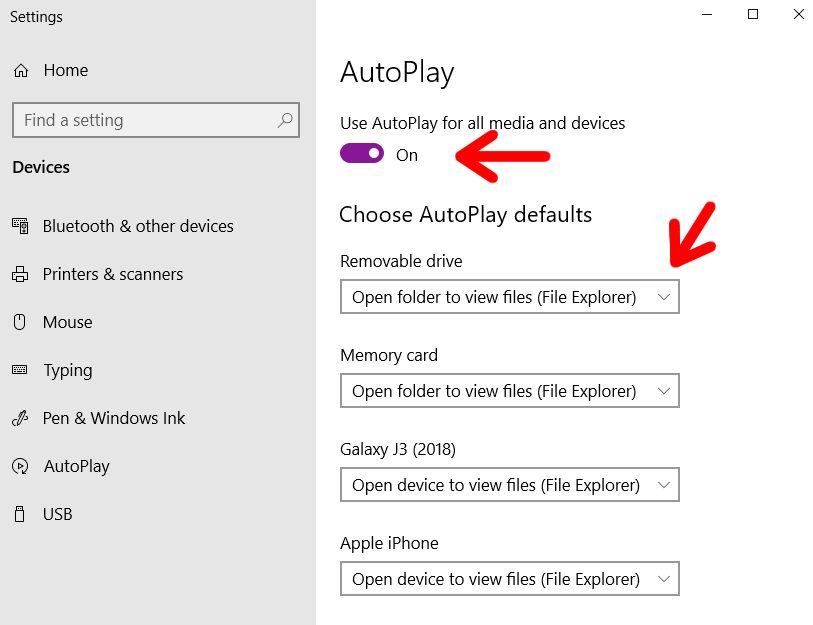Viewport: 813px width, 625px height.
Task: Expand the Removable drive dropdown
Action: (510, 297)
